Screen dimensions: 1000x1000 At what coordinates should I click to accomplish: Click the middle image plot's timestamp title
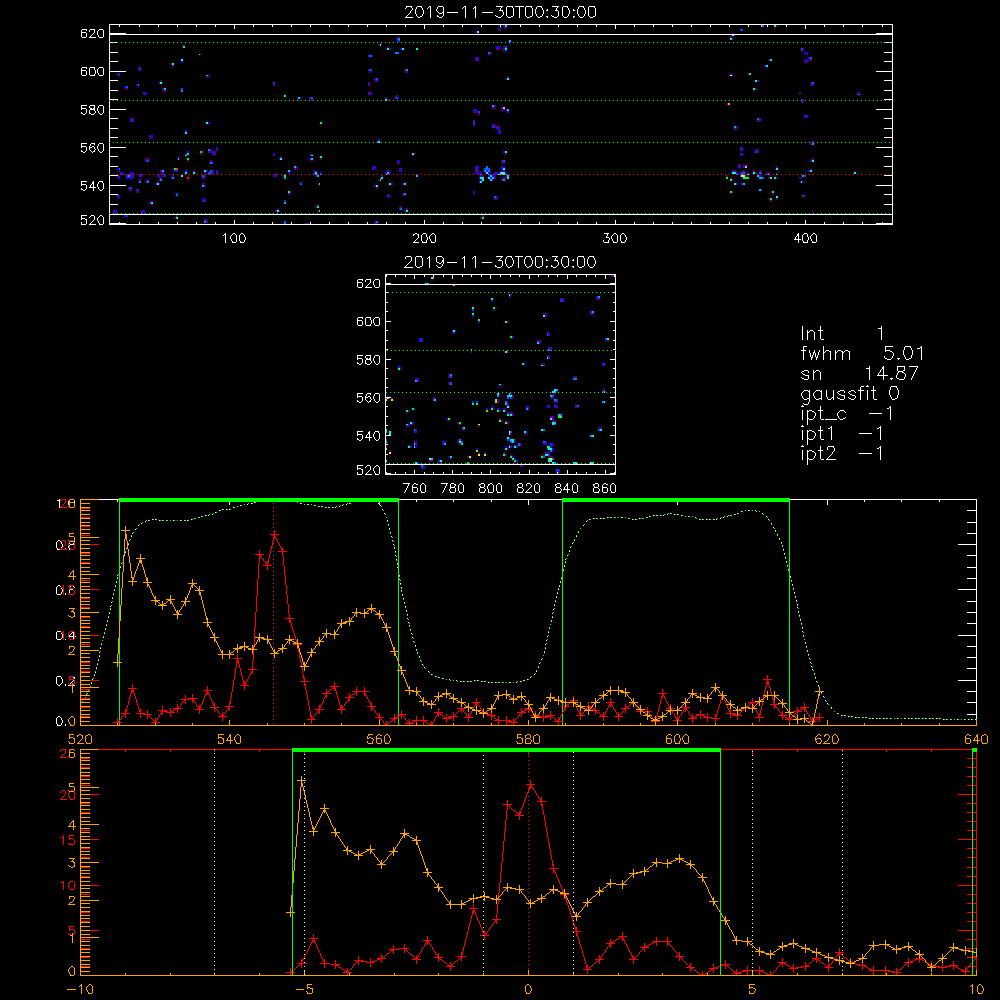[x=501, y=262]
